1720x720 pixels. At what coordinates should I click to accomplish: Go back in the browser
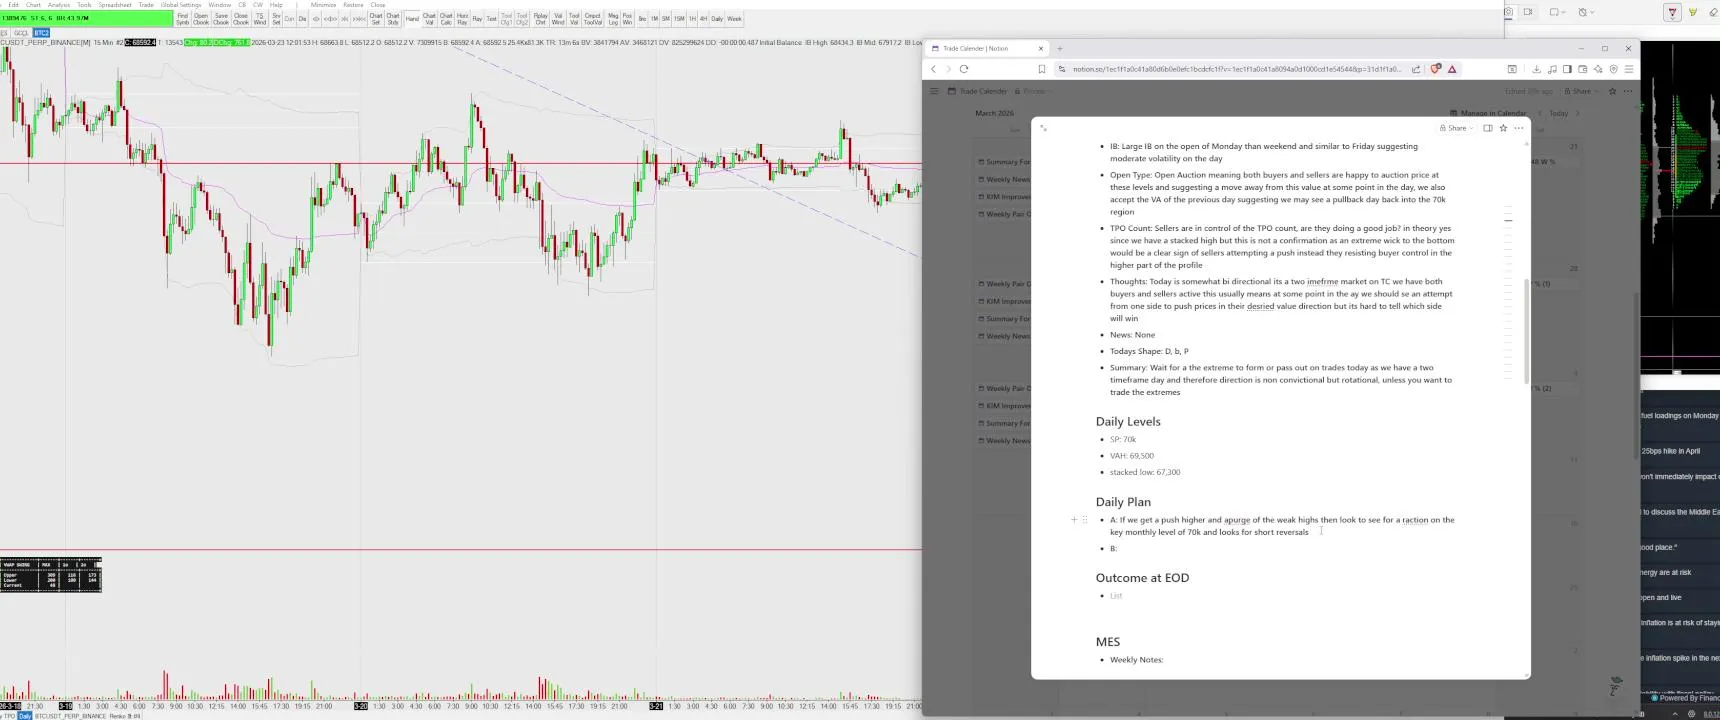click(x=933, y=69)
